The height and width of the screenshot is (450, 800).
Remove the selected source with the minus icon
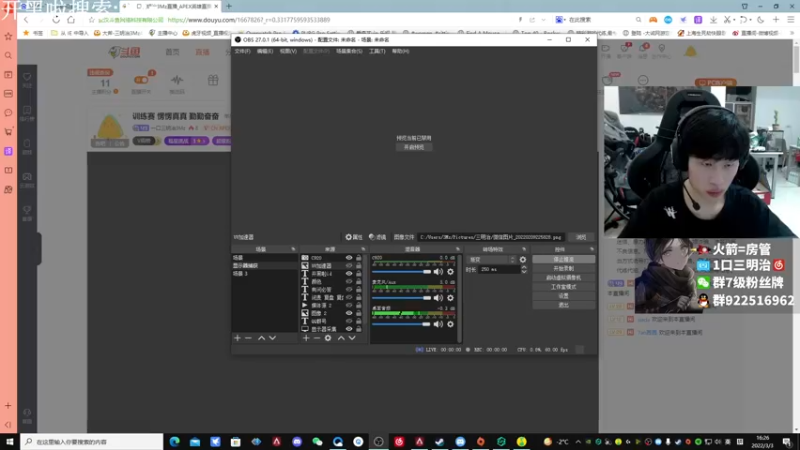317,338
